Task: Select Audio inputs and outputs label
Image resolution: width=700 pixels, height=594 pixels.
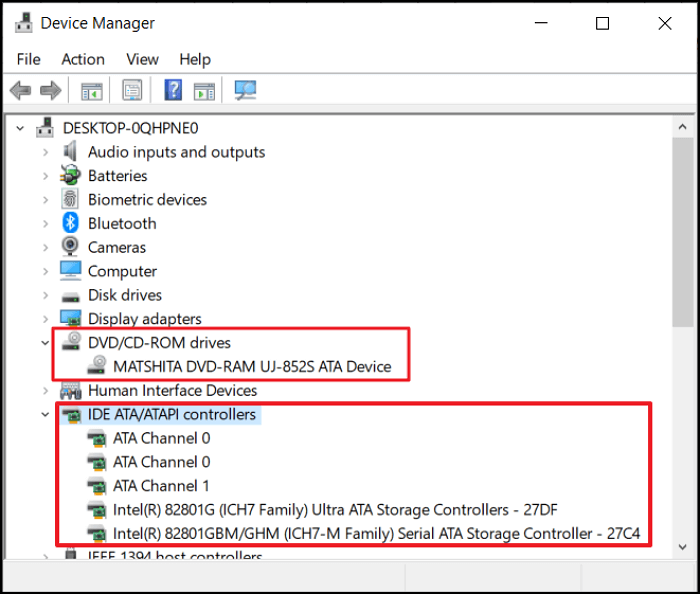Action: pyautogui.click(x=176, y=152)
